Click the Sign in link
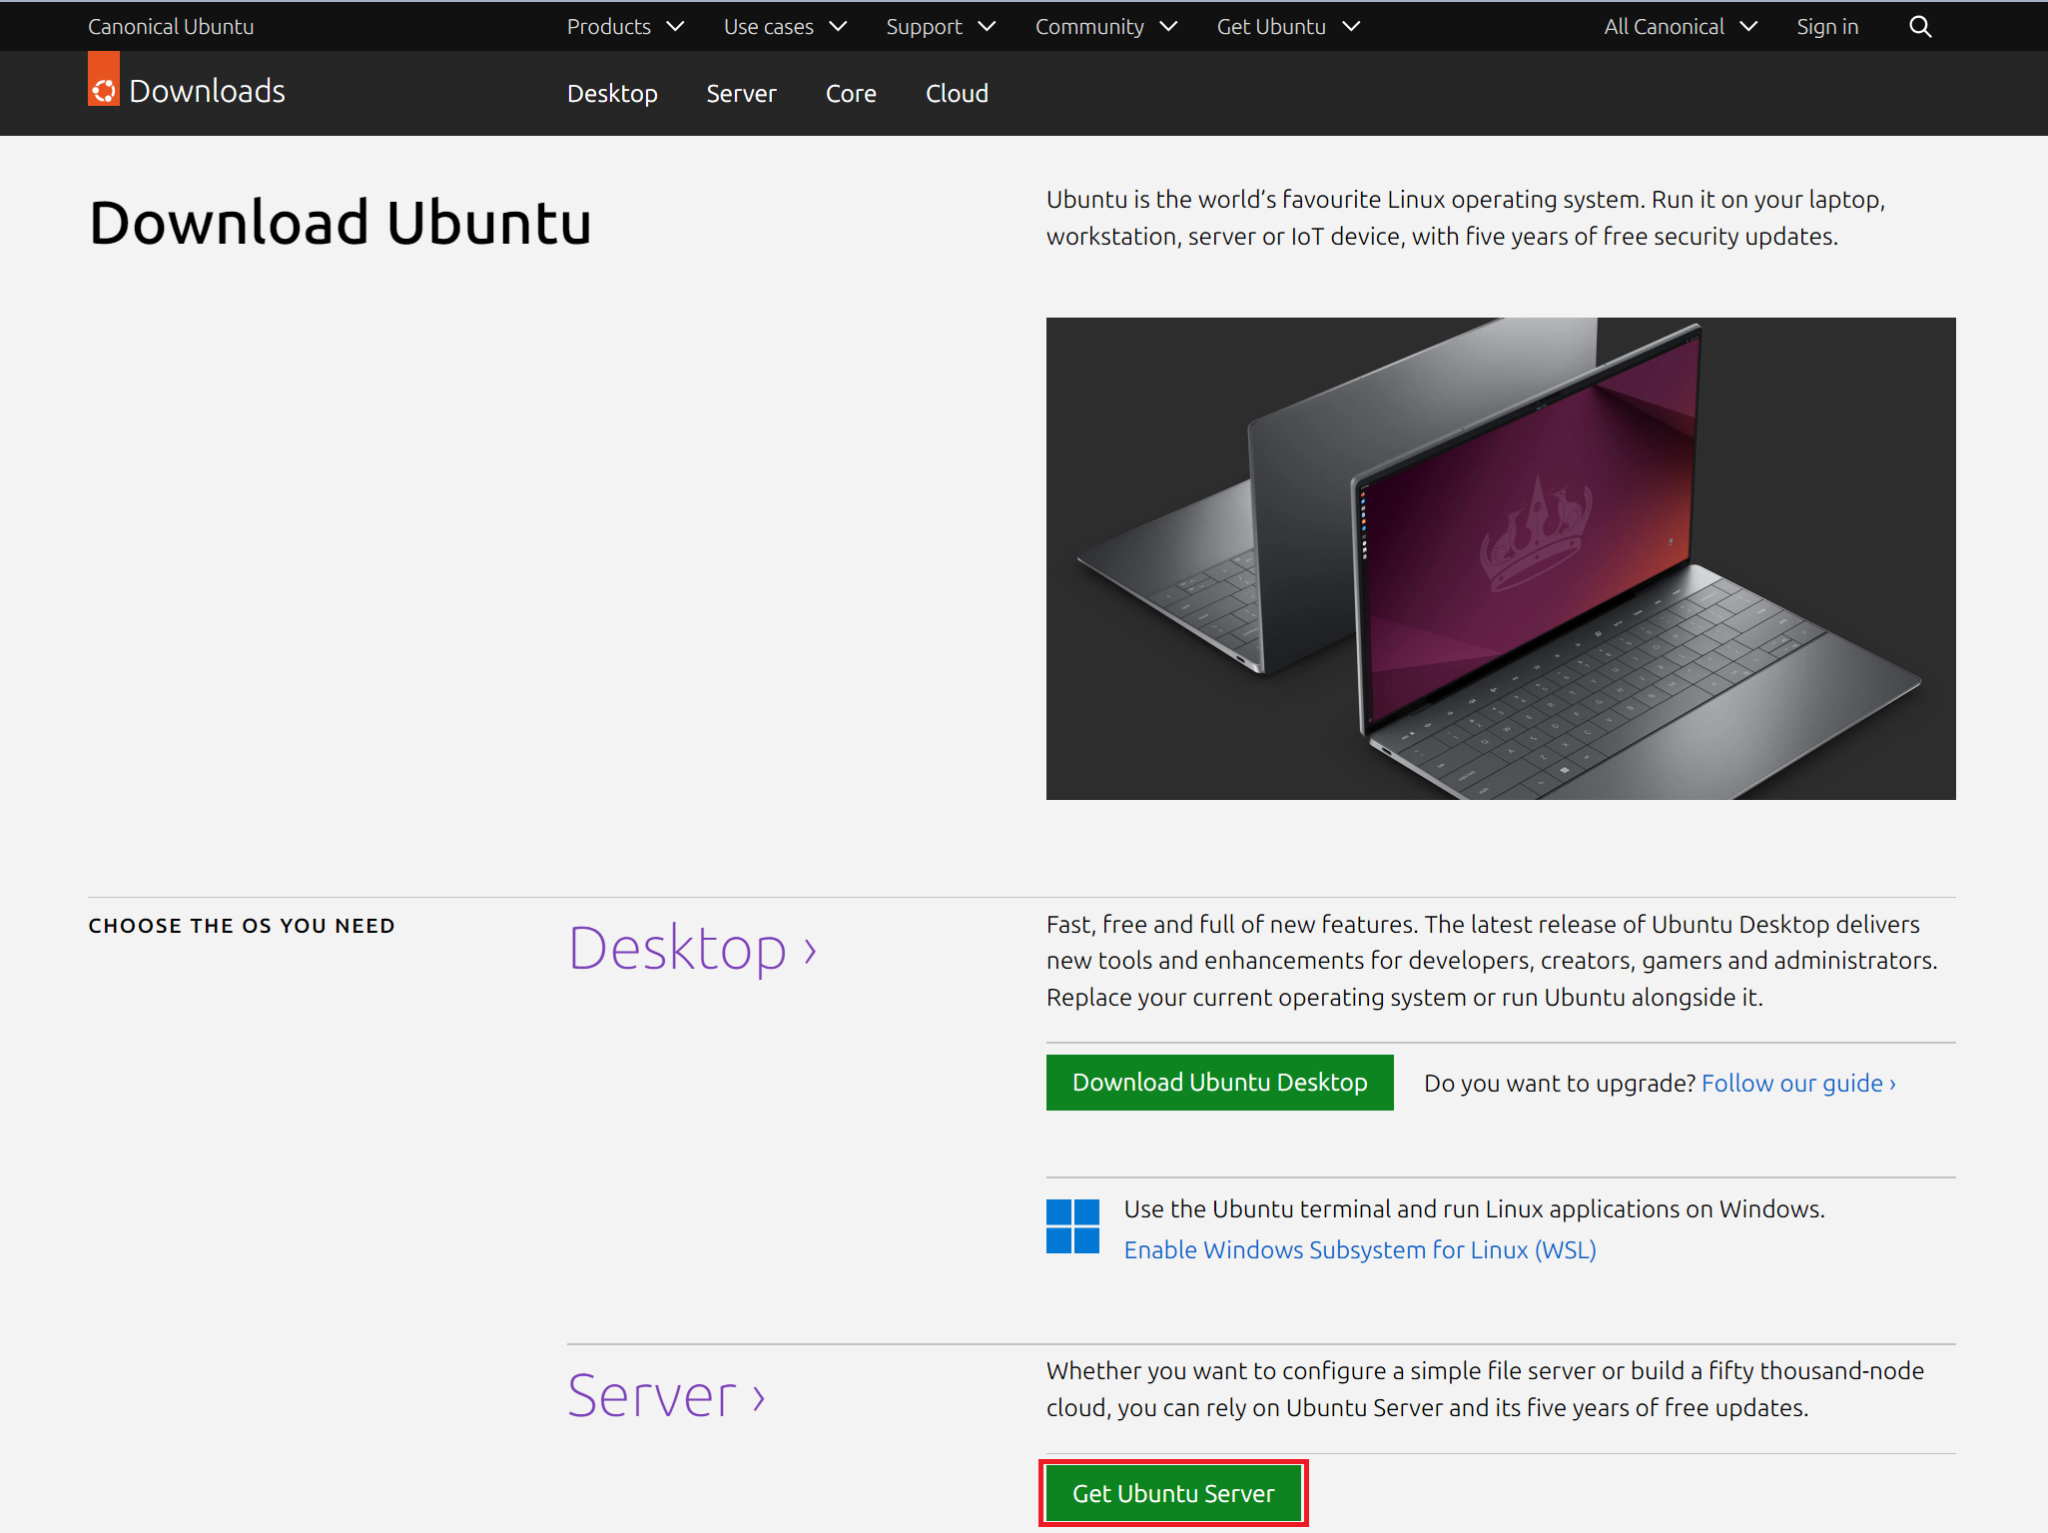Image resolution: width=2048 pixels, height=1533 pixels. (1826, 27)
